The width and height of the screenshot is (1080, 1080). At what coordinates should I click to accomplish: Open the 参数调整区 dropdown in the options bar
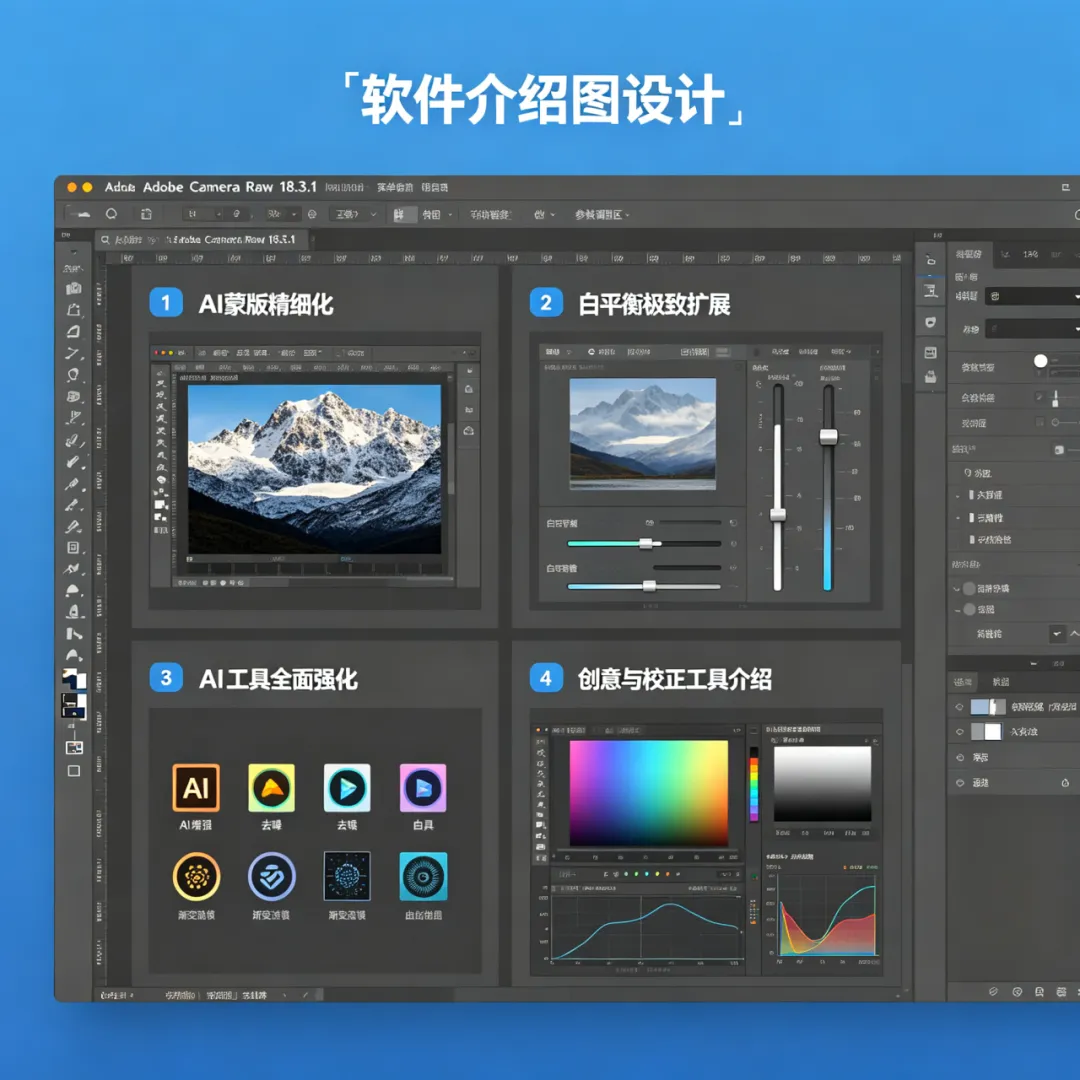click(x=603, y=215)
